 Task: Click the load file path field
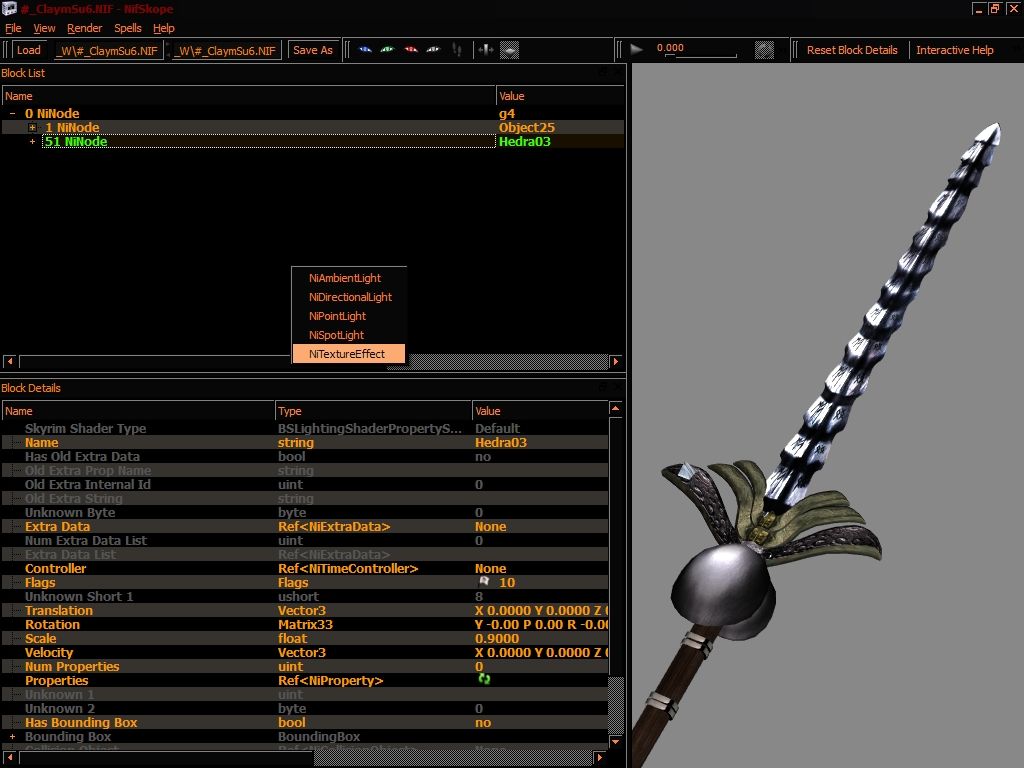coord(107,50)
